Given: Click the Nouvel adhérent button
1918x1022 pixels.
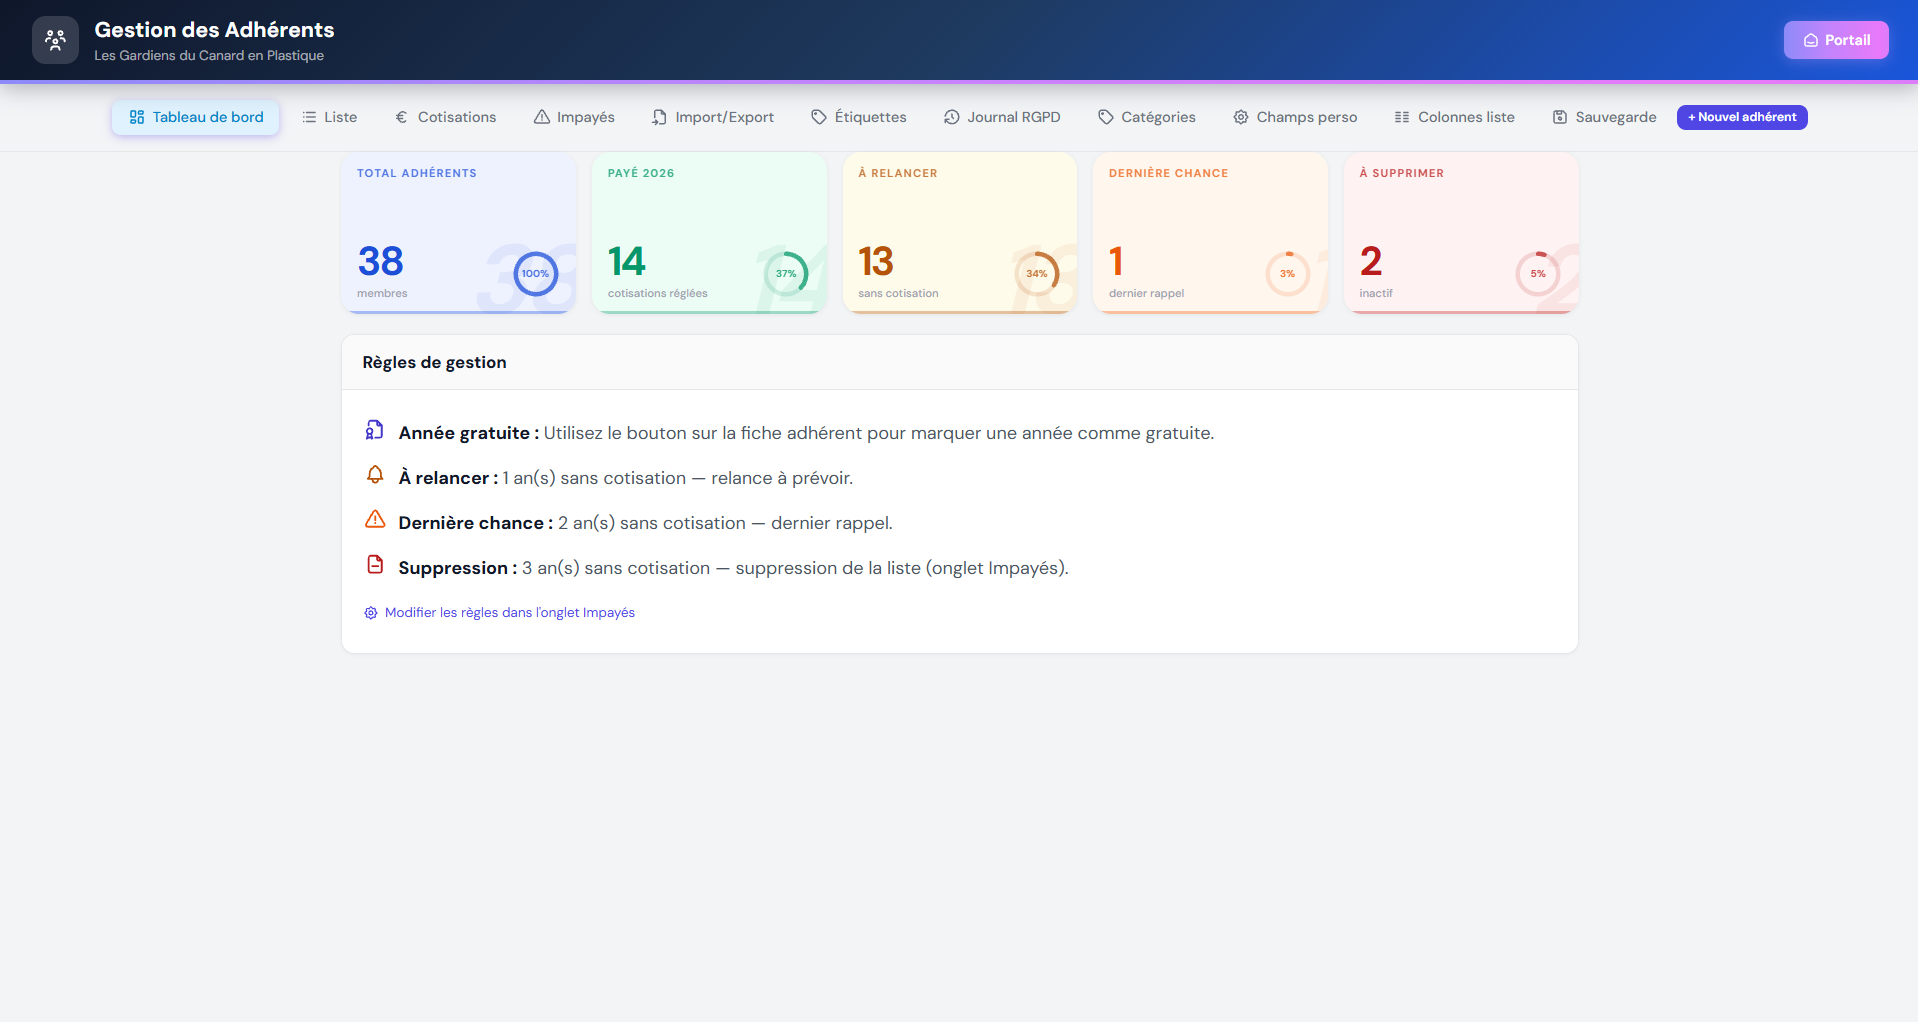Looking at the screenshot, I should pyautogui.click(x=1741, y=117).
